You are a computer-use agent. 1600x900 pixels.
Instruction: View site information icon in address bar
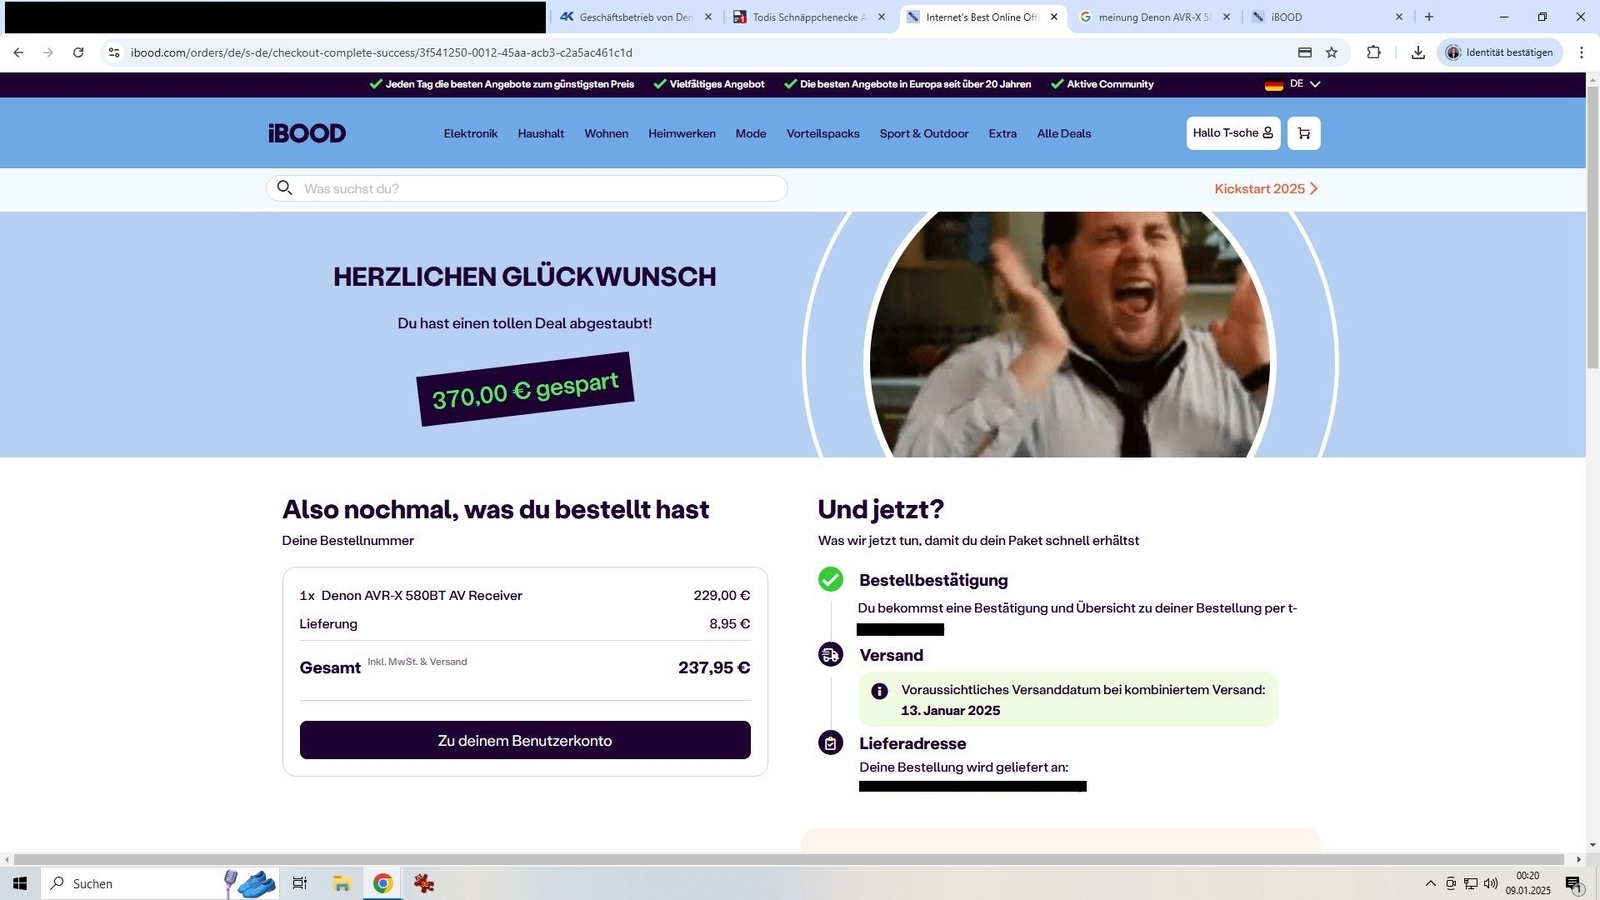tap(114, 52)
